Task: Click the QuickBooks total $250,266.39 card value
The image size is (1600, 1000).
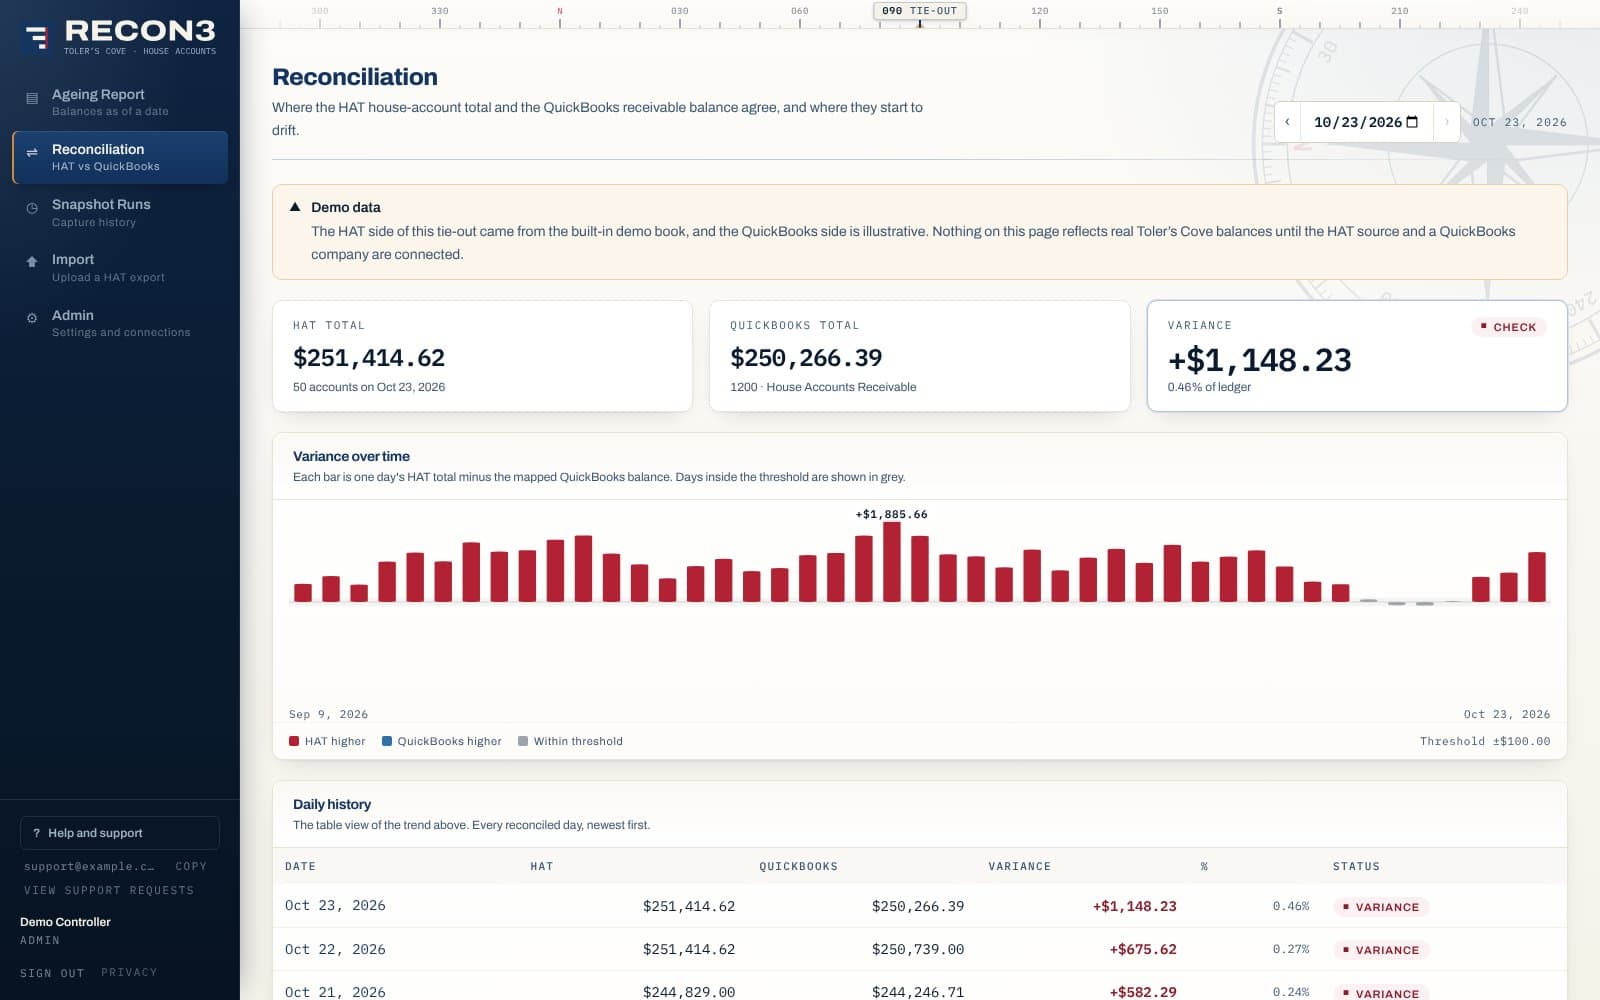Action: coord(806,358)
